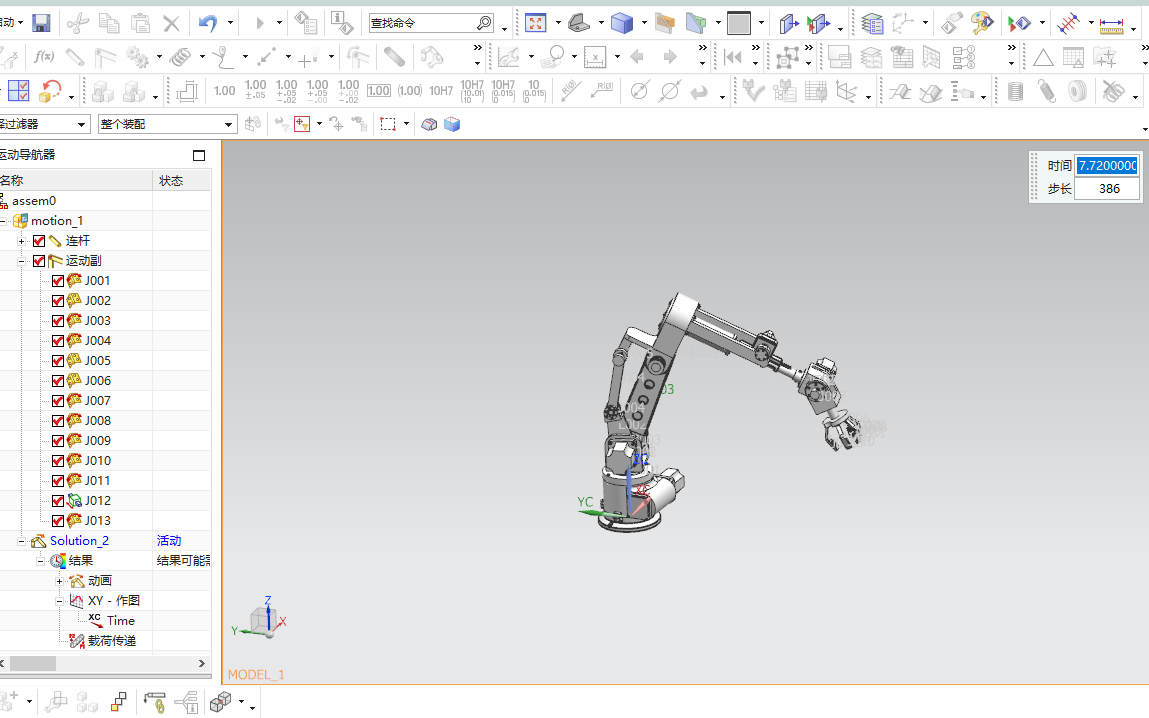Click the layer settings stack icon
Image resolution: width=1149 pixels, height=718 pixels.
(872, 22)
